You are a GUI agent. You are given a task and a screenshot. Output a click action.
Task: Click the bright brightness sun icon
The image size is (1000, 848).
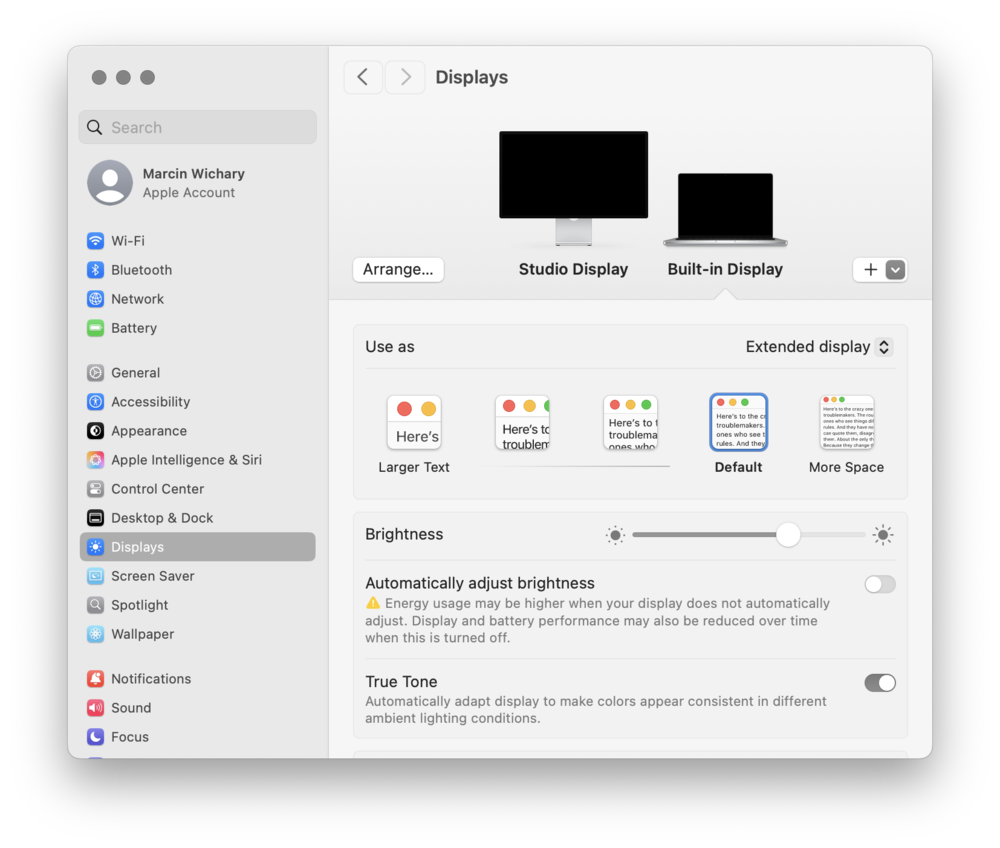[x=883, y=535]
